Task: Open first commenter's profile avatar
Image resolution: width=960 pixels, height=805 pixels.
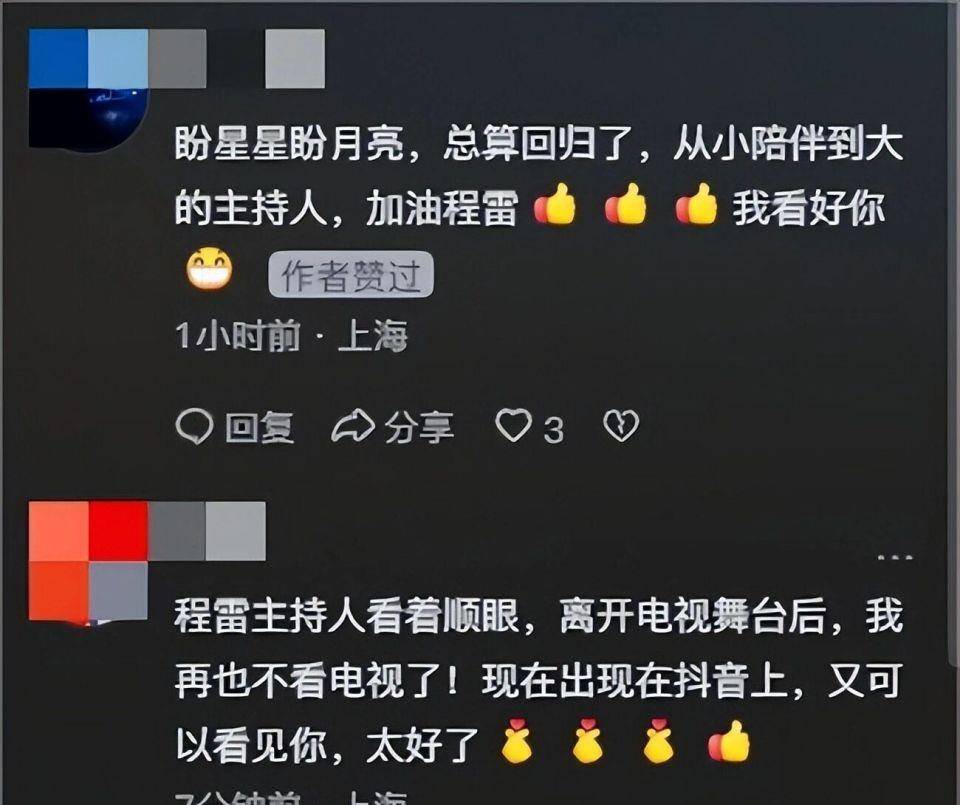Action: pos(89,89)
